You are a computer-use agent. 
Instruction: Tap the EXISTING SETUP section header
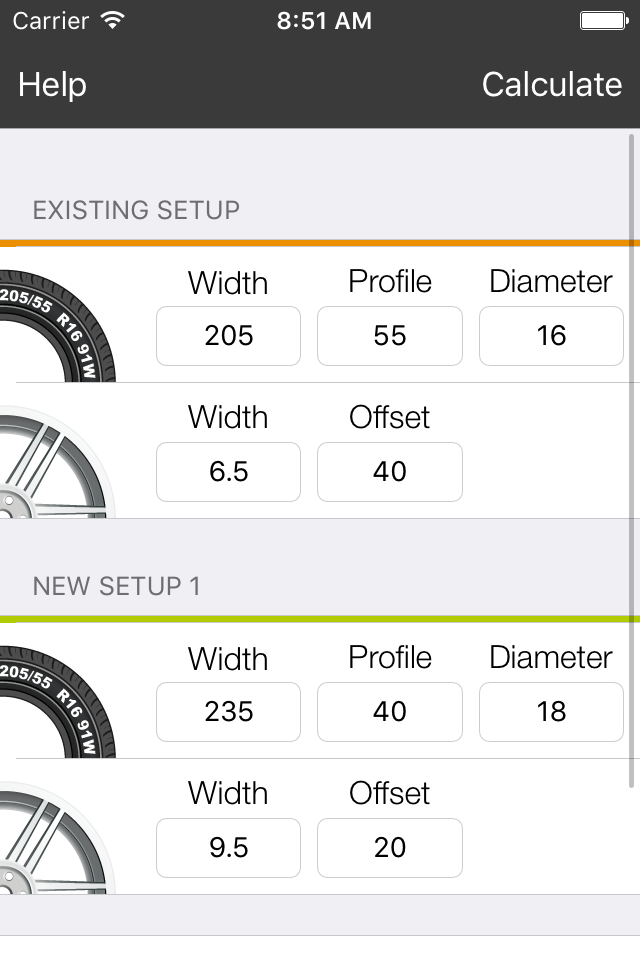(x=136, y=210)
